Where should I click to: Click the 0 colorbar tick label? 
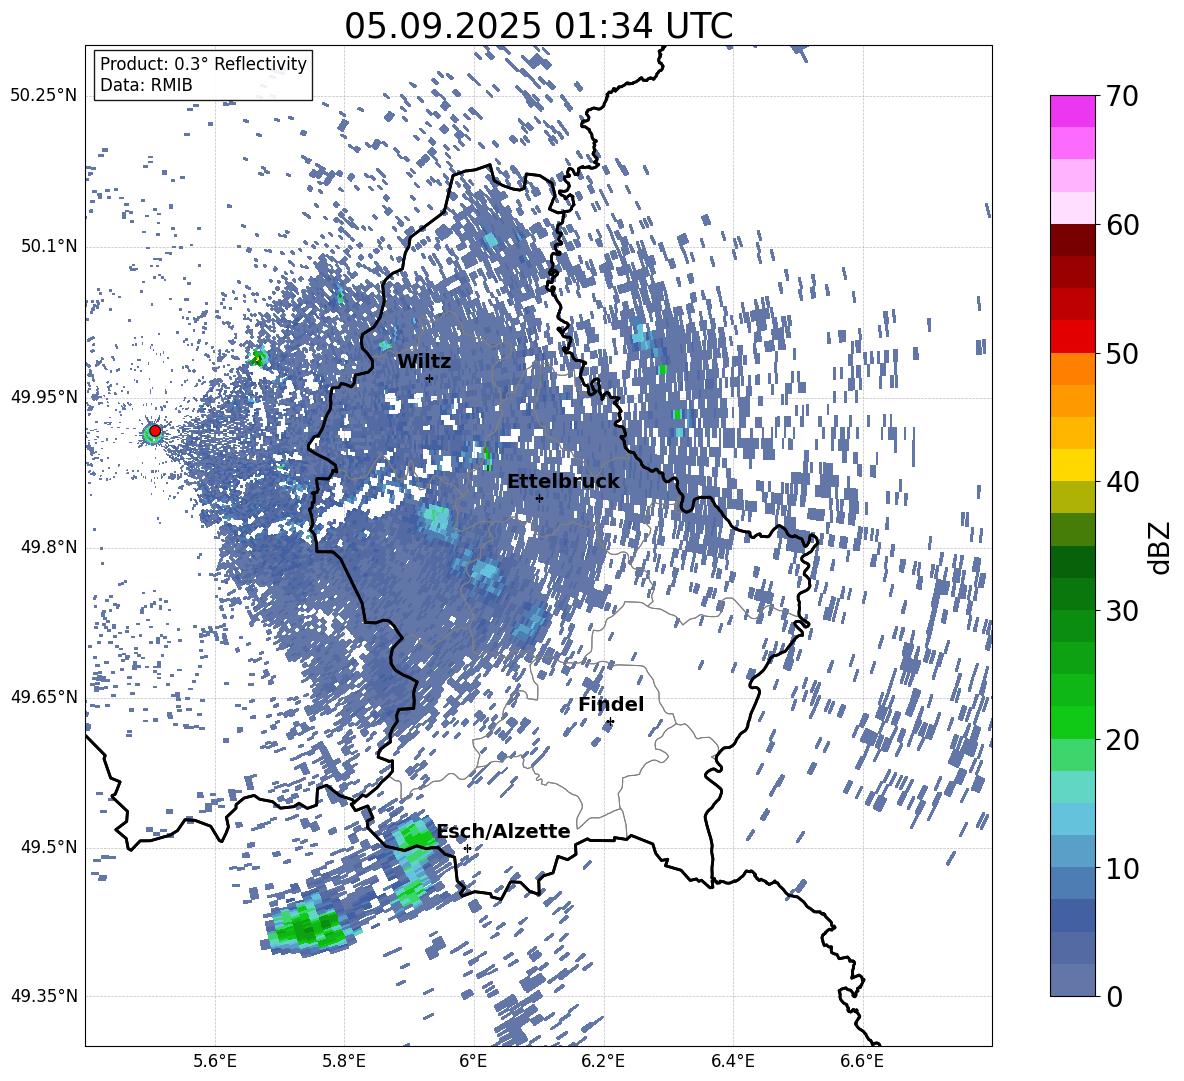(1114, 996)
